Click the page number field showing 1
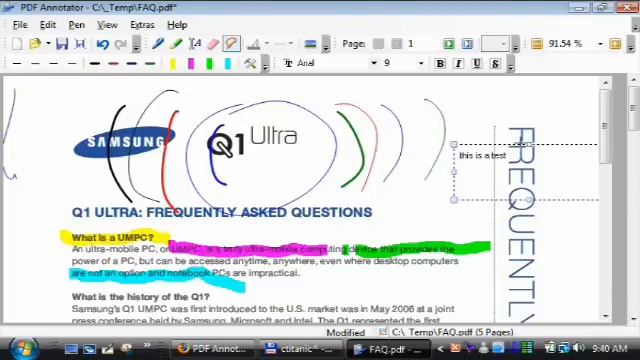This screenshot has width=640, height=360. click(422, 44)
